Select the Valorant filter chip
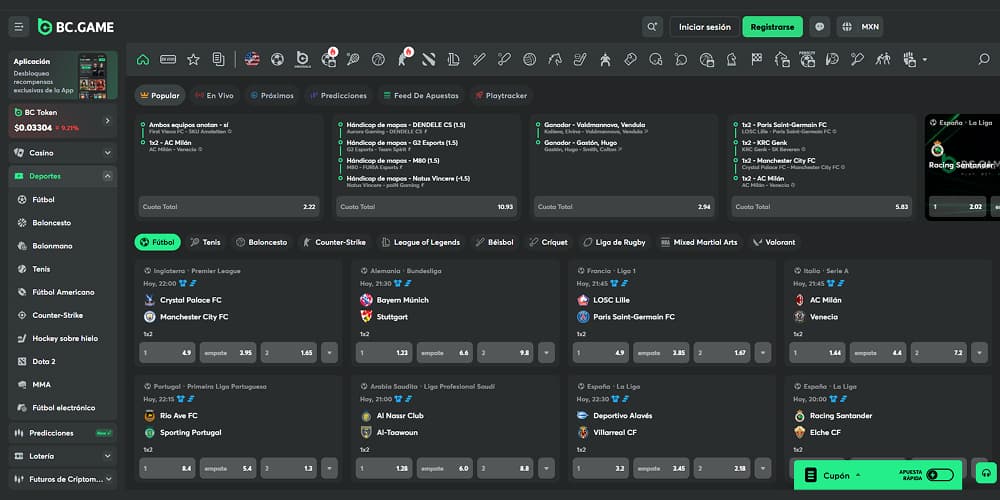This screenshot has height=500, width=1000. [x=775, y=242]
